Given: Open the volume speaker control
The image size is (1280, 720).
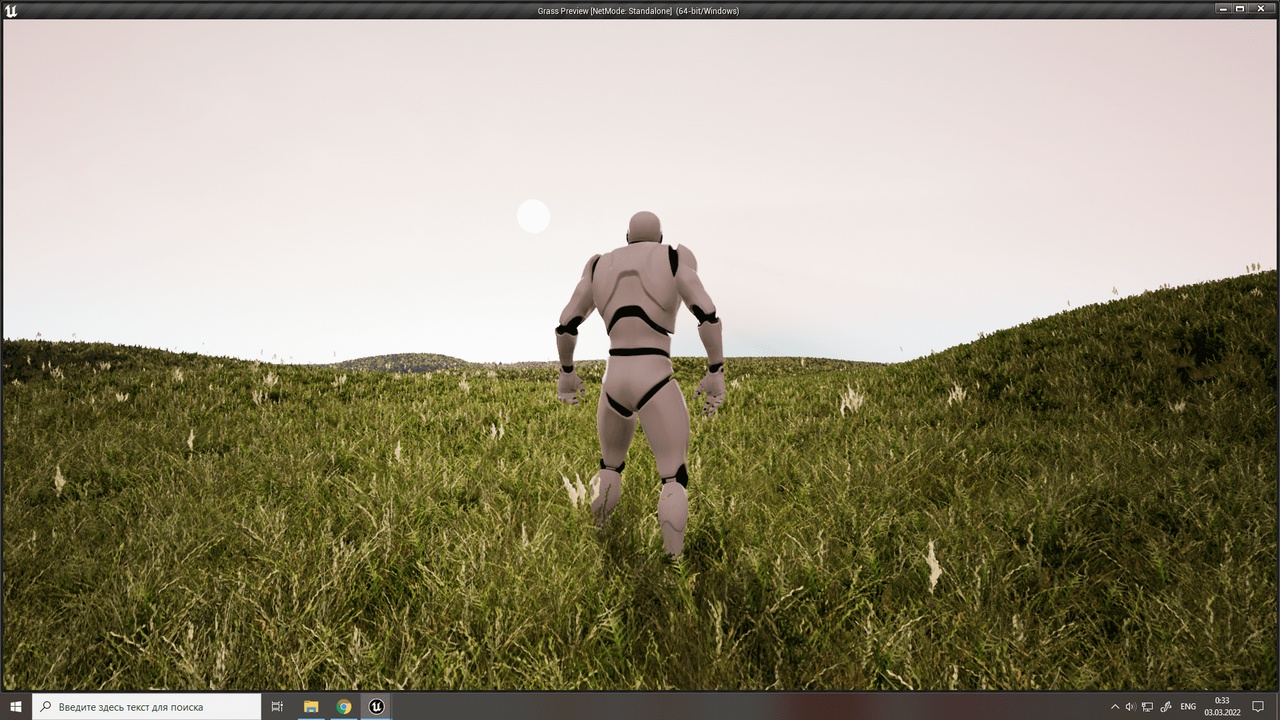Looking at the screenshot, I should click(x=1130, y=707).
